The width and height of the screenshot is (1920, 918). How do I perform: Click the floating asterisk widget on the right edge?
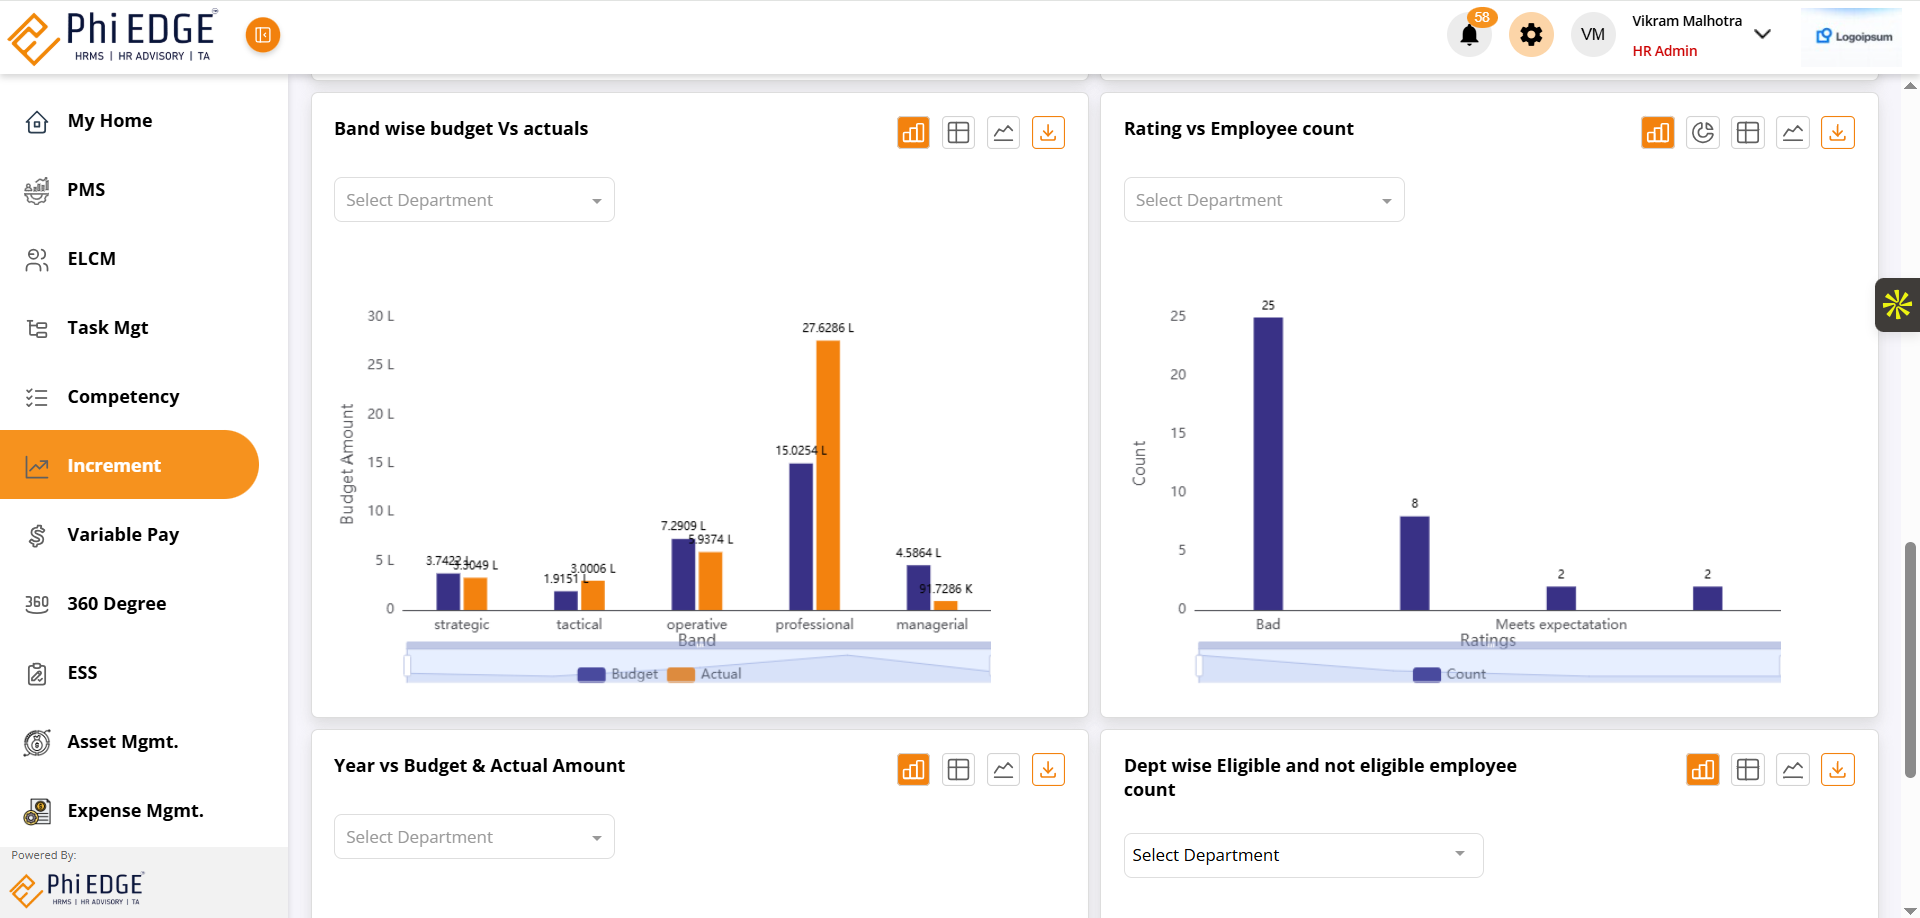click(1896, 304)
